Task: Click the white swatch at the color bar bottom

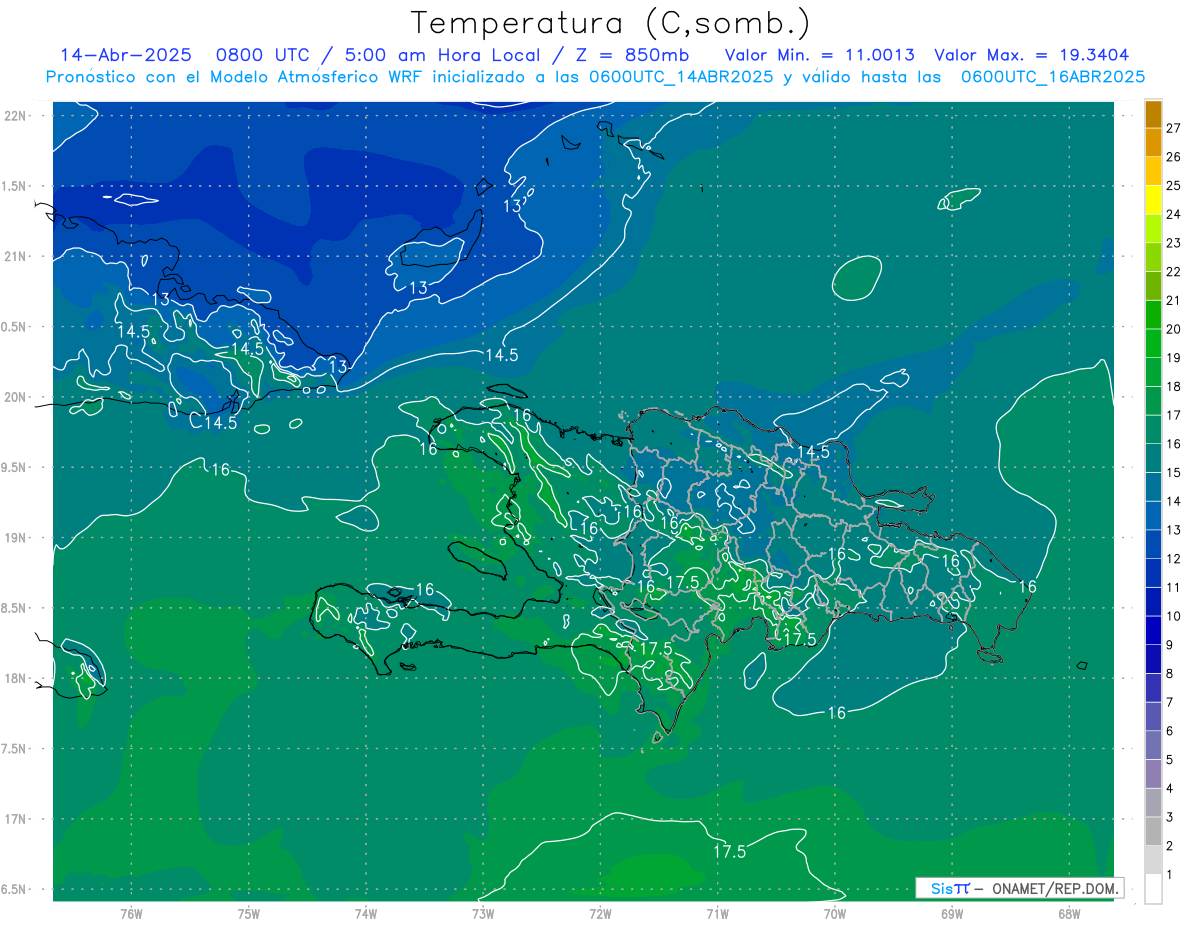Action: pyautogui.click(x=1153, y=888)
